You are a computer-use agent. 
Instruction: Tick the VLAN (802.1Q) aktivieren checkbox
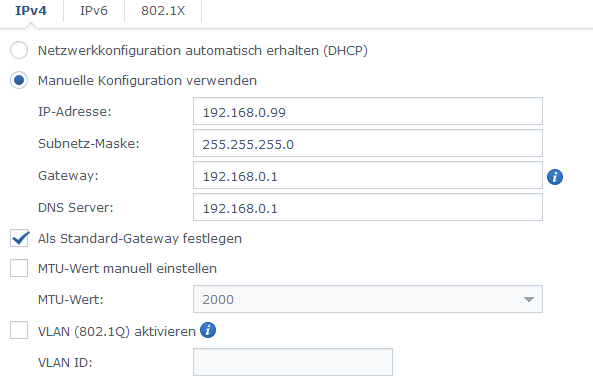[x=19, y=330]
